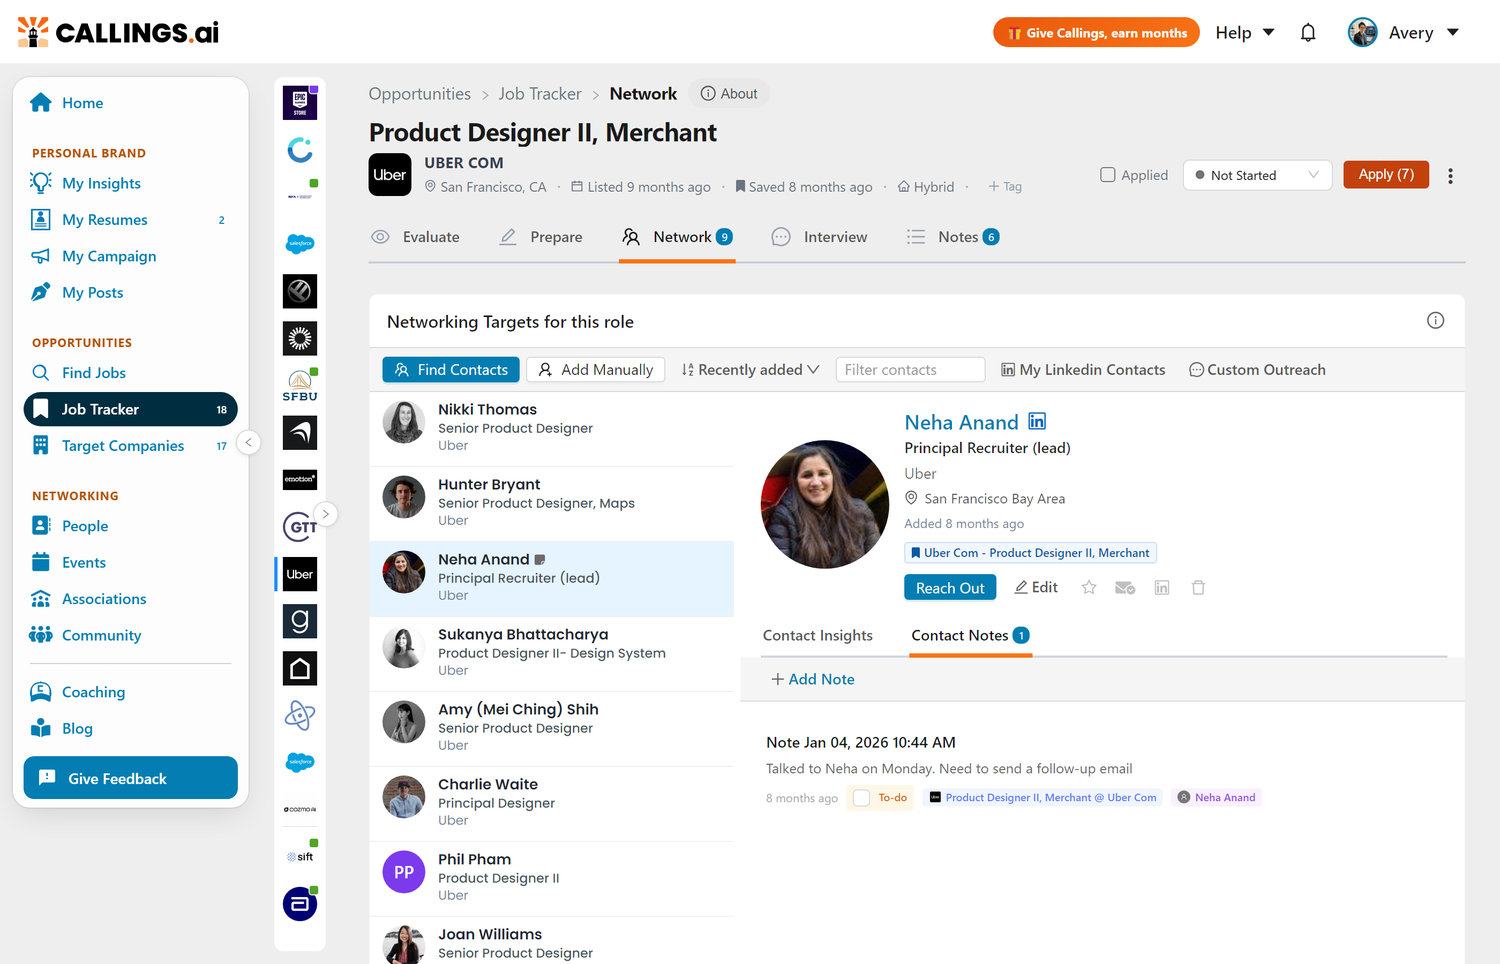Open the Epic Games Store company logo
Screen dimensions: 1500x964
point(300,103)
